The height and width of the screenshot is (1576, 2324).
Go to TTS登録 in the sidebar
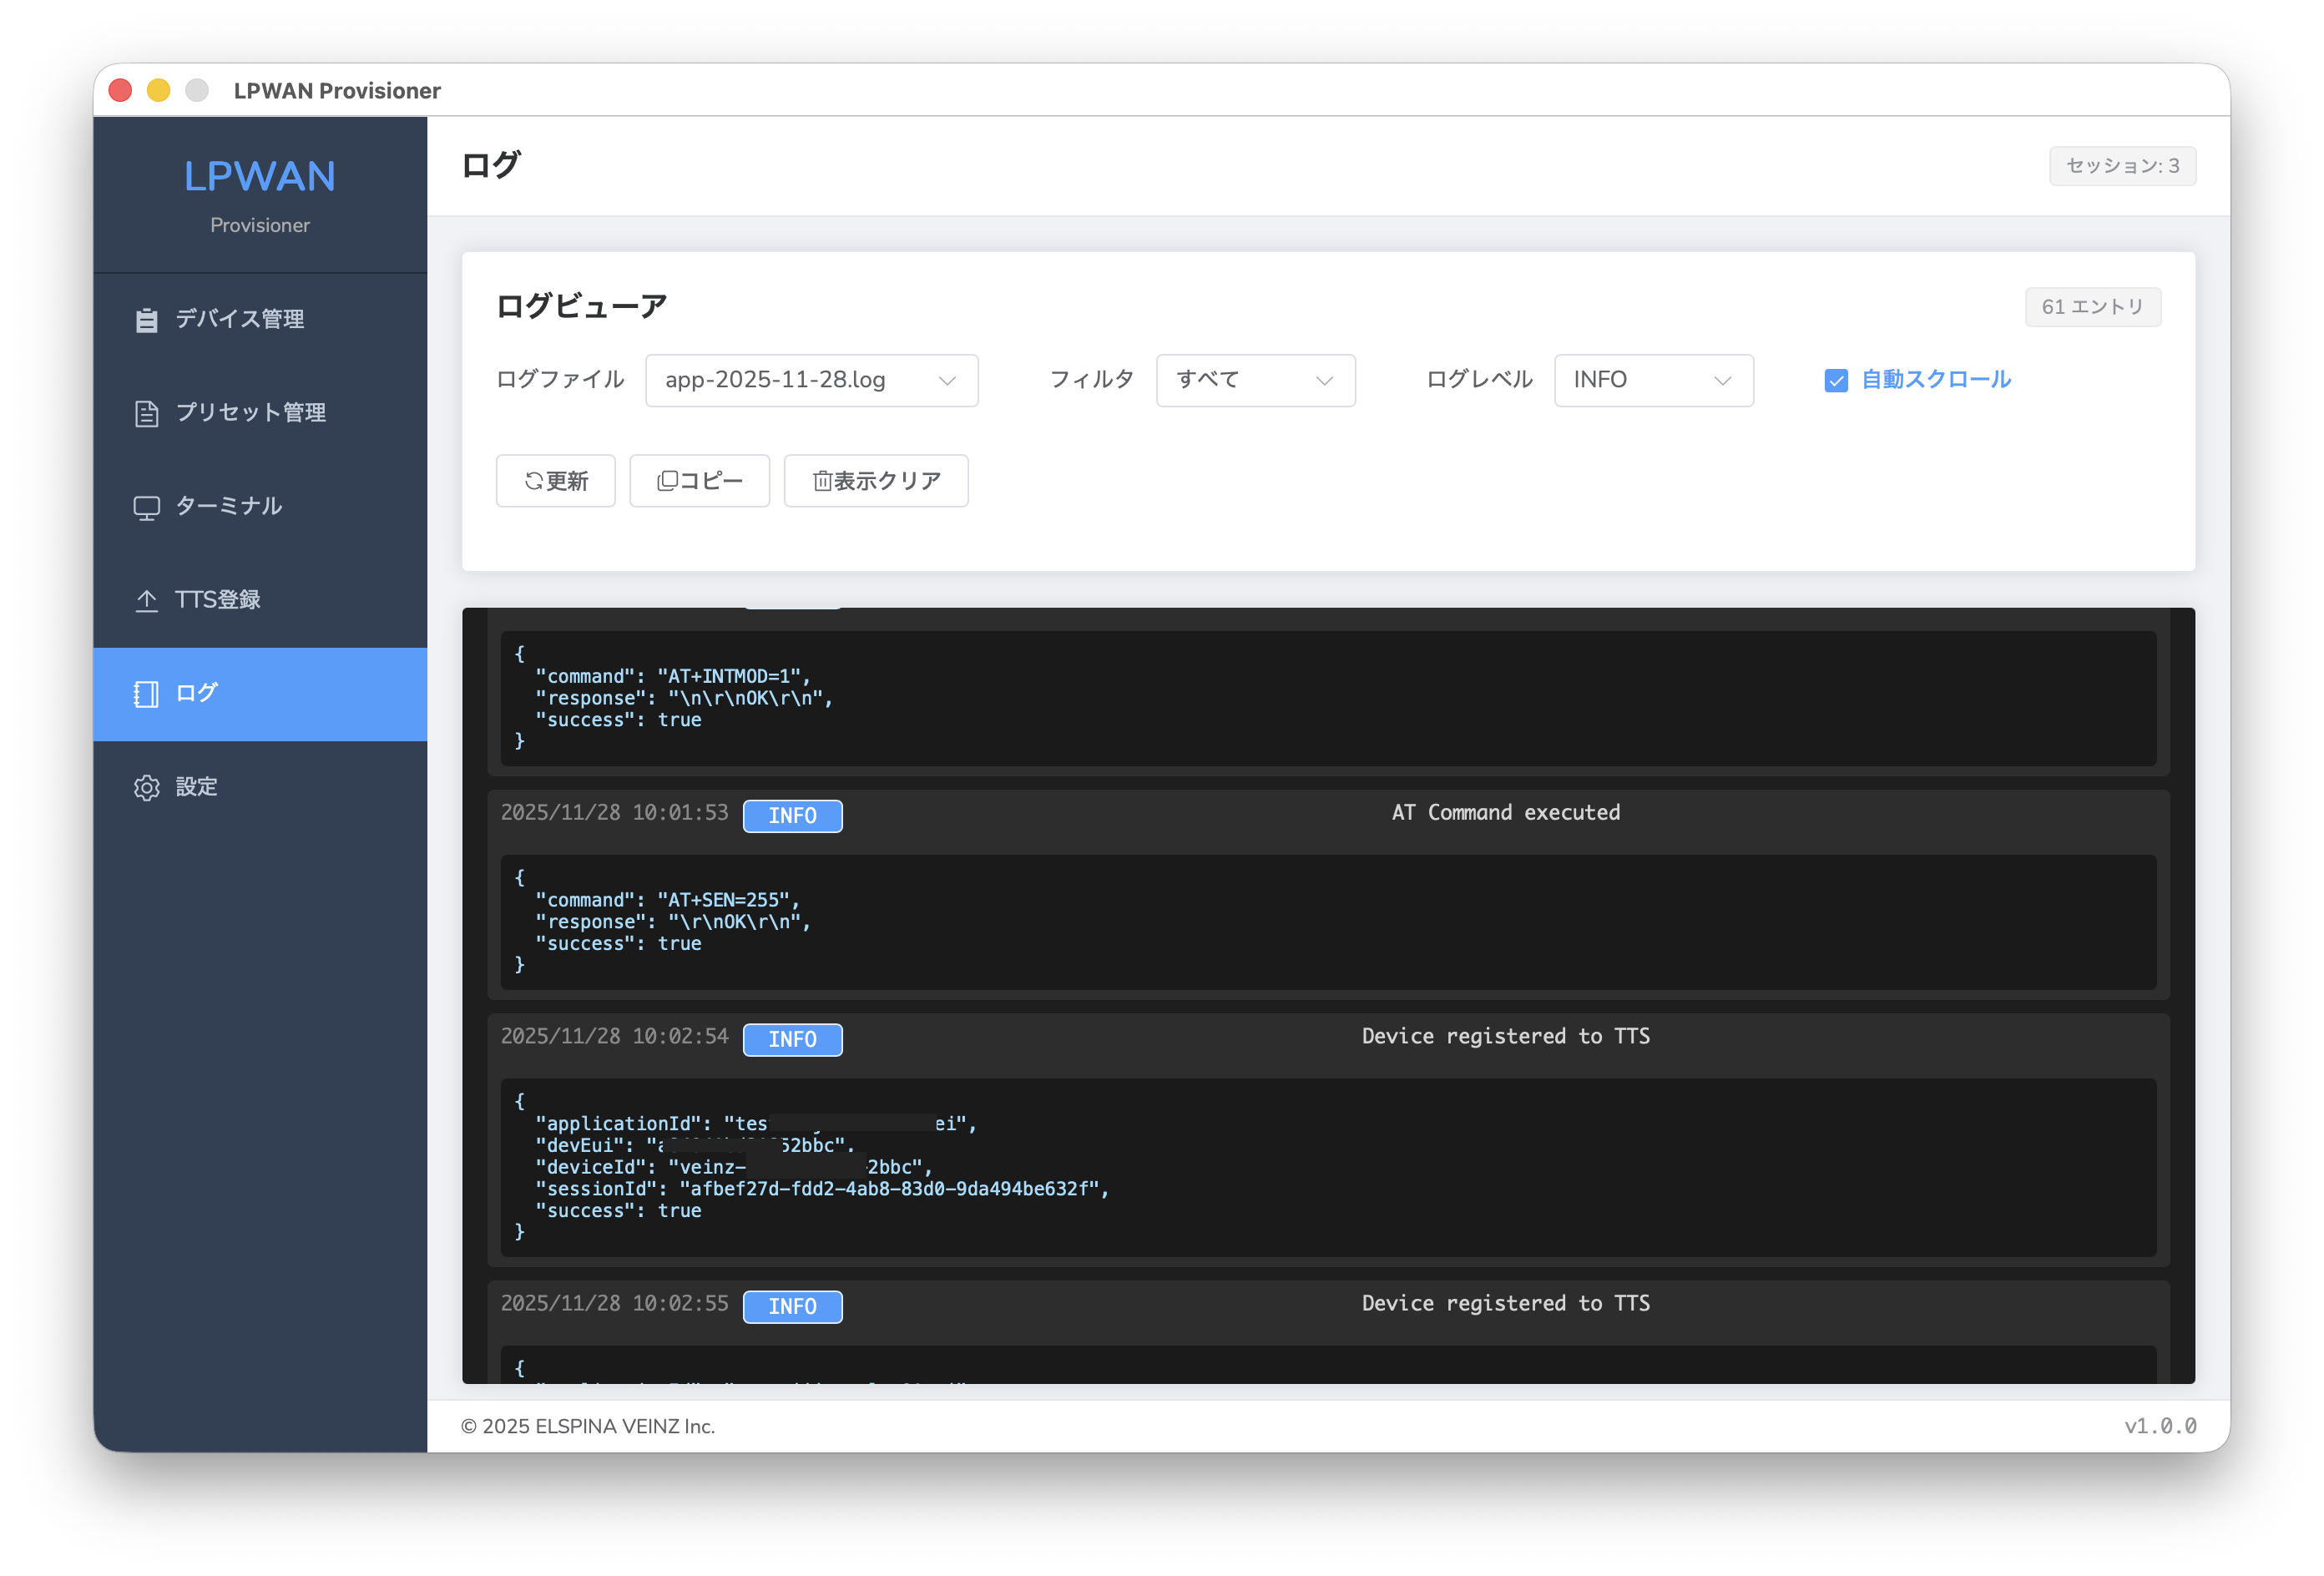tap(218, 600)
